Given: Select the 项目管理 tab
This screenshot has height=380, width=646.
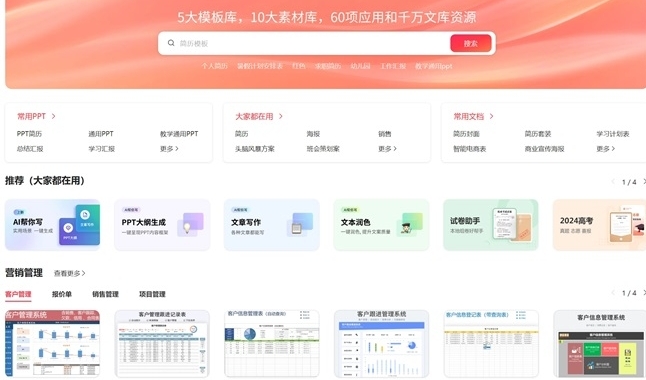Looking at the screenshot, I should click(152, 294).
